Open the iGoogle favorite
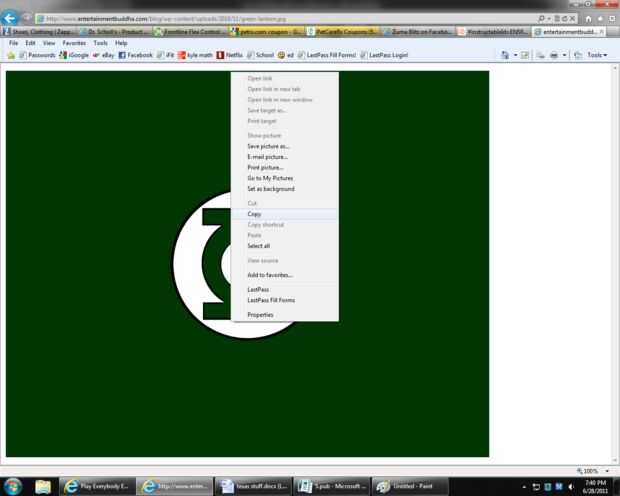This screenshot has width=620, height=496. 74,55
